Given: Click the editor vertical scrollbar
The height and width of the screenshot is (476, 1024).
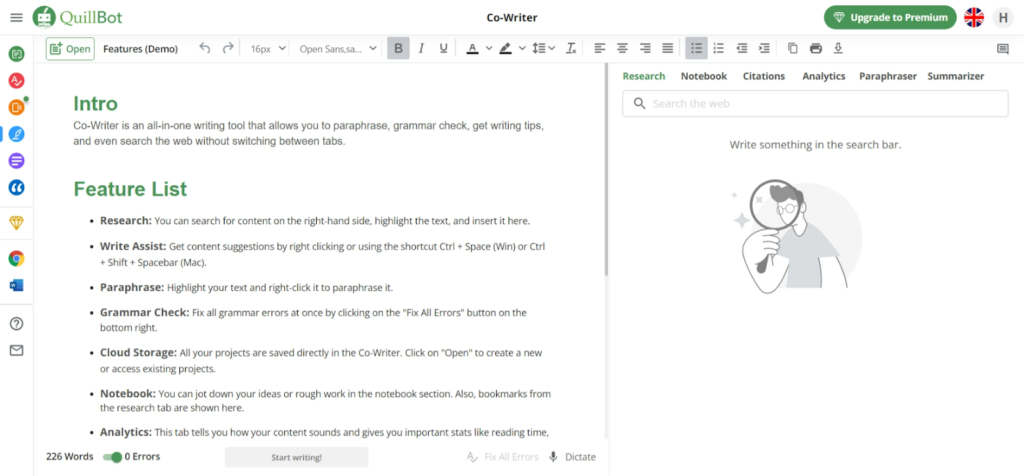Looking at the screenshot, I should [606, 170].
